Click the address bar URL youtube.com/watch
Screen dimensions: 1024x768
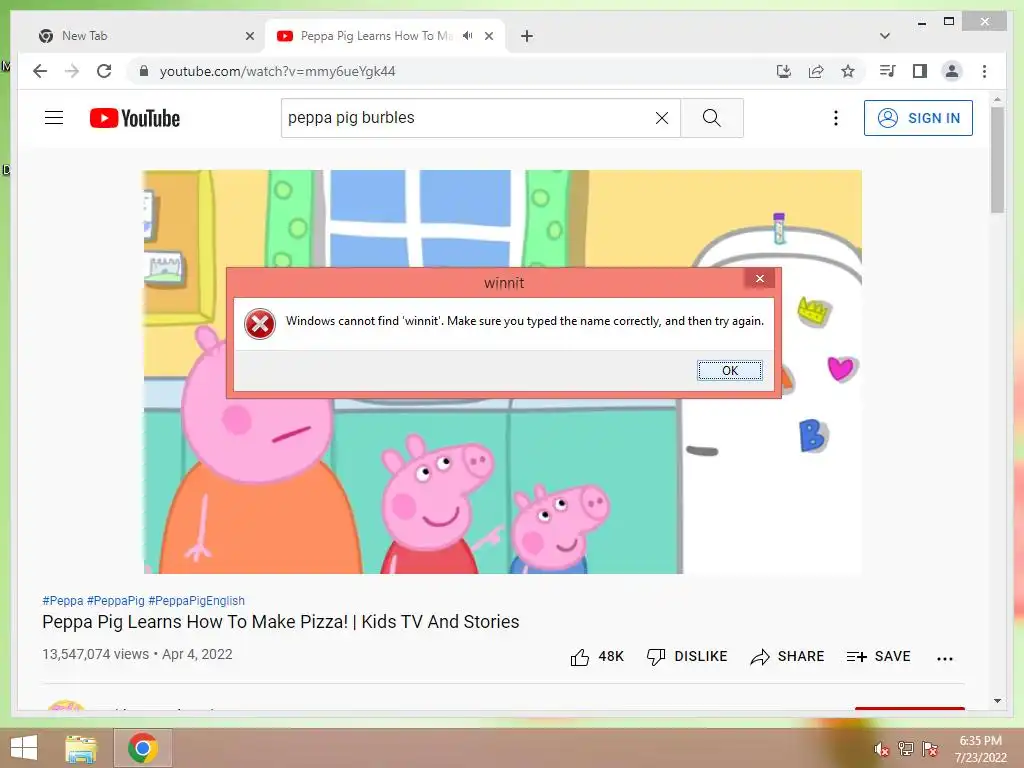click(x=277, y=71)
